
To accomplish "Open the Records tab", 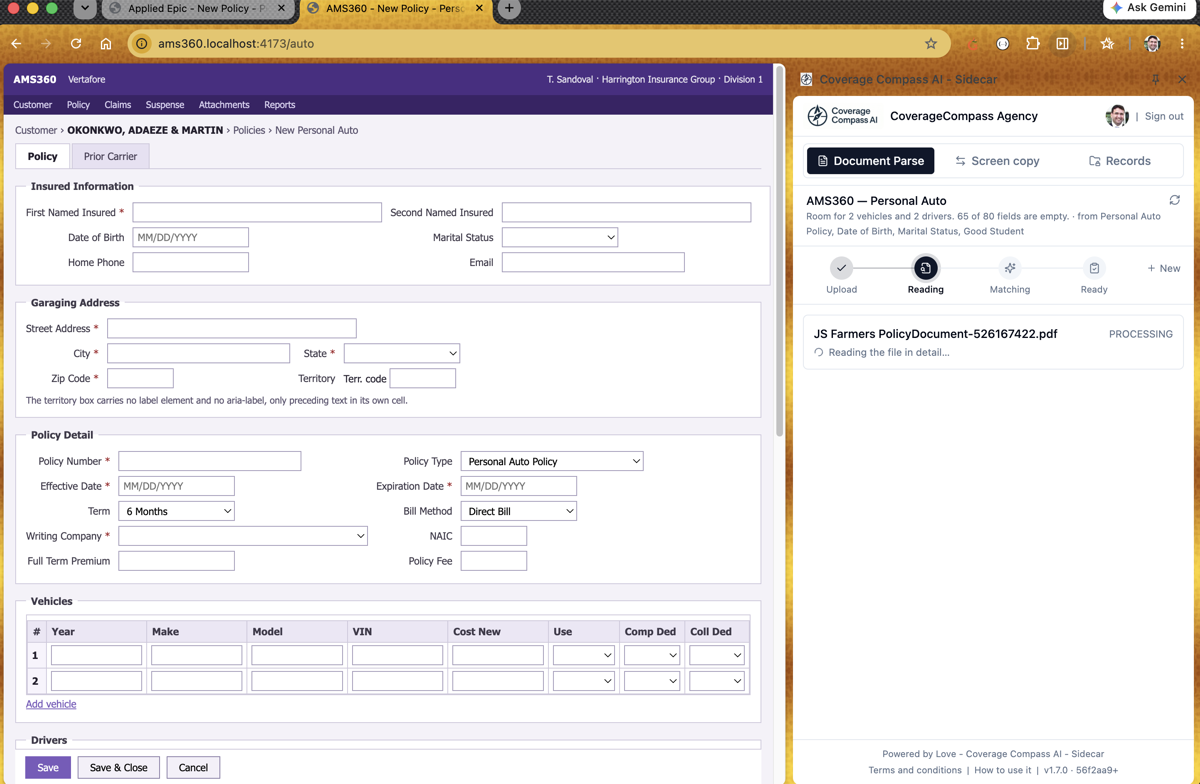I will point(1119,161).
